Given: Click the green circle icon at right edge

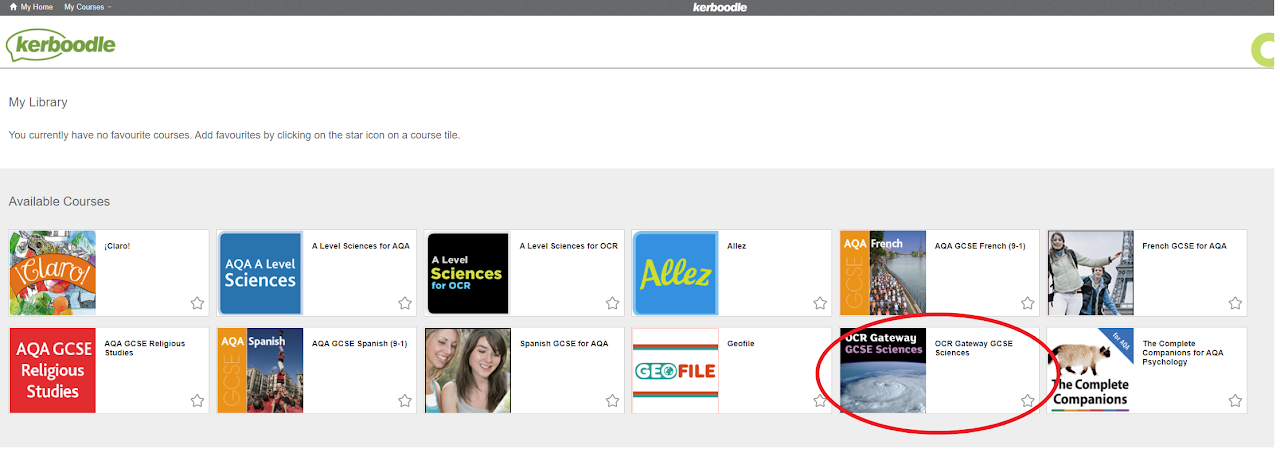Looking at the screenshot, I should (1265, 48).
